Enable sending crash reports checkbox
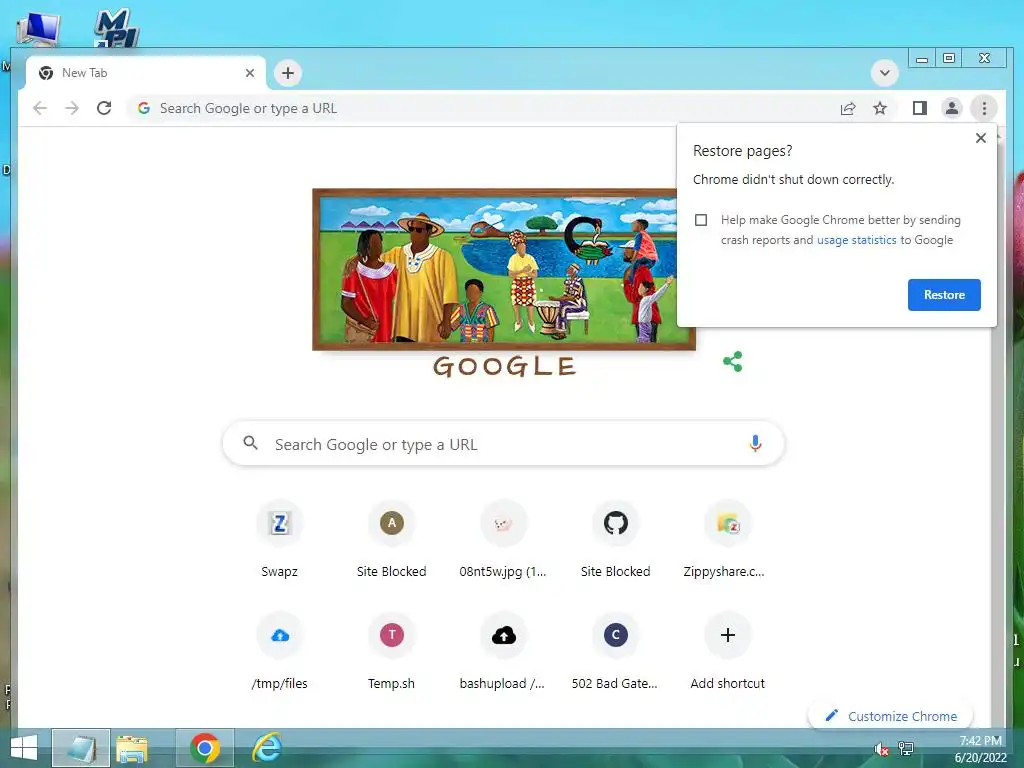Image resolution: width=1024 pixels, height=768 pixels. tap(701, 220)
